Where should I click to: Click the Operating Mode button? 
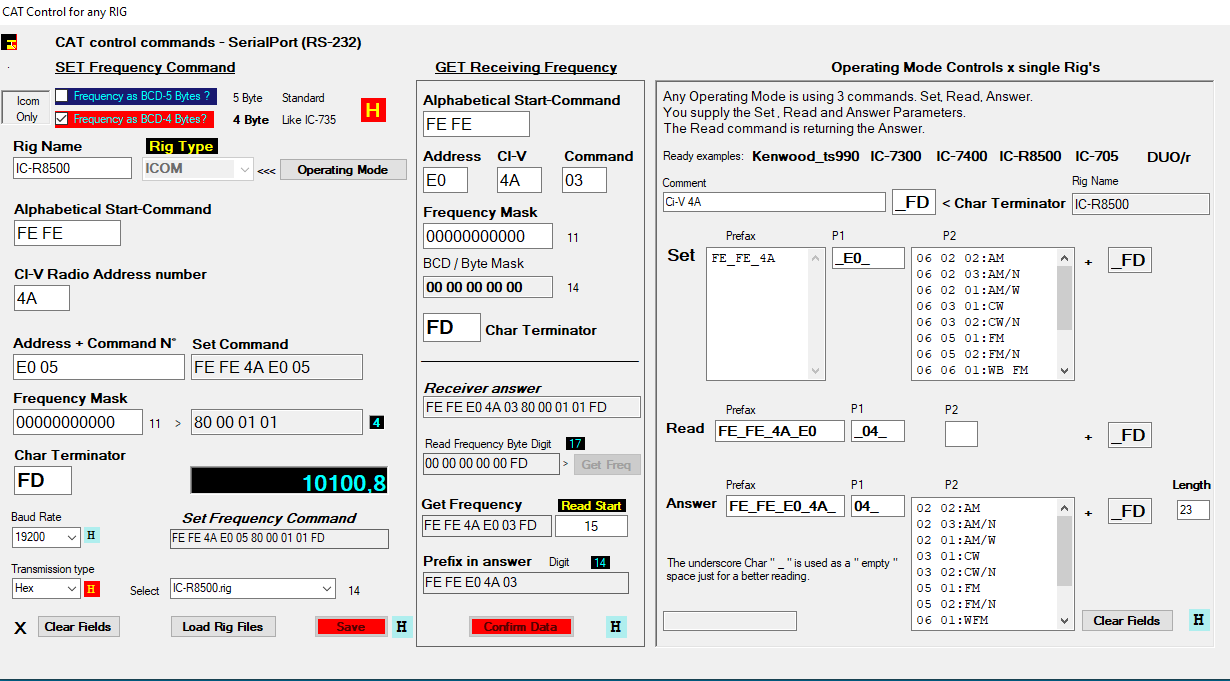(343, 170)
